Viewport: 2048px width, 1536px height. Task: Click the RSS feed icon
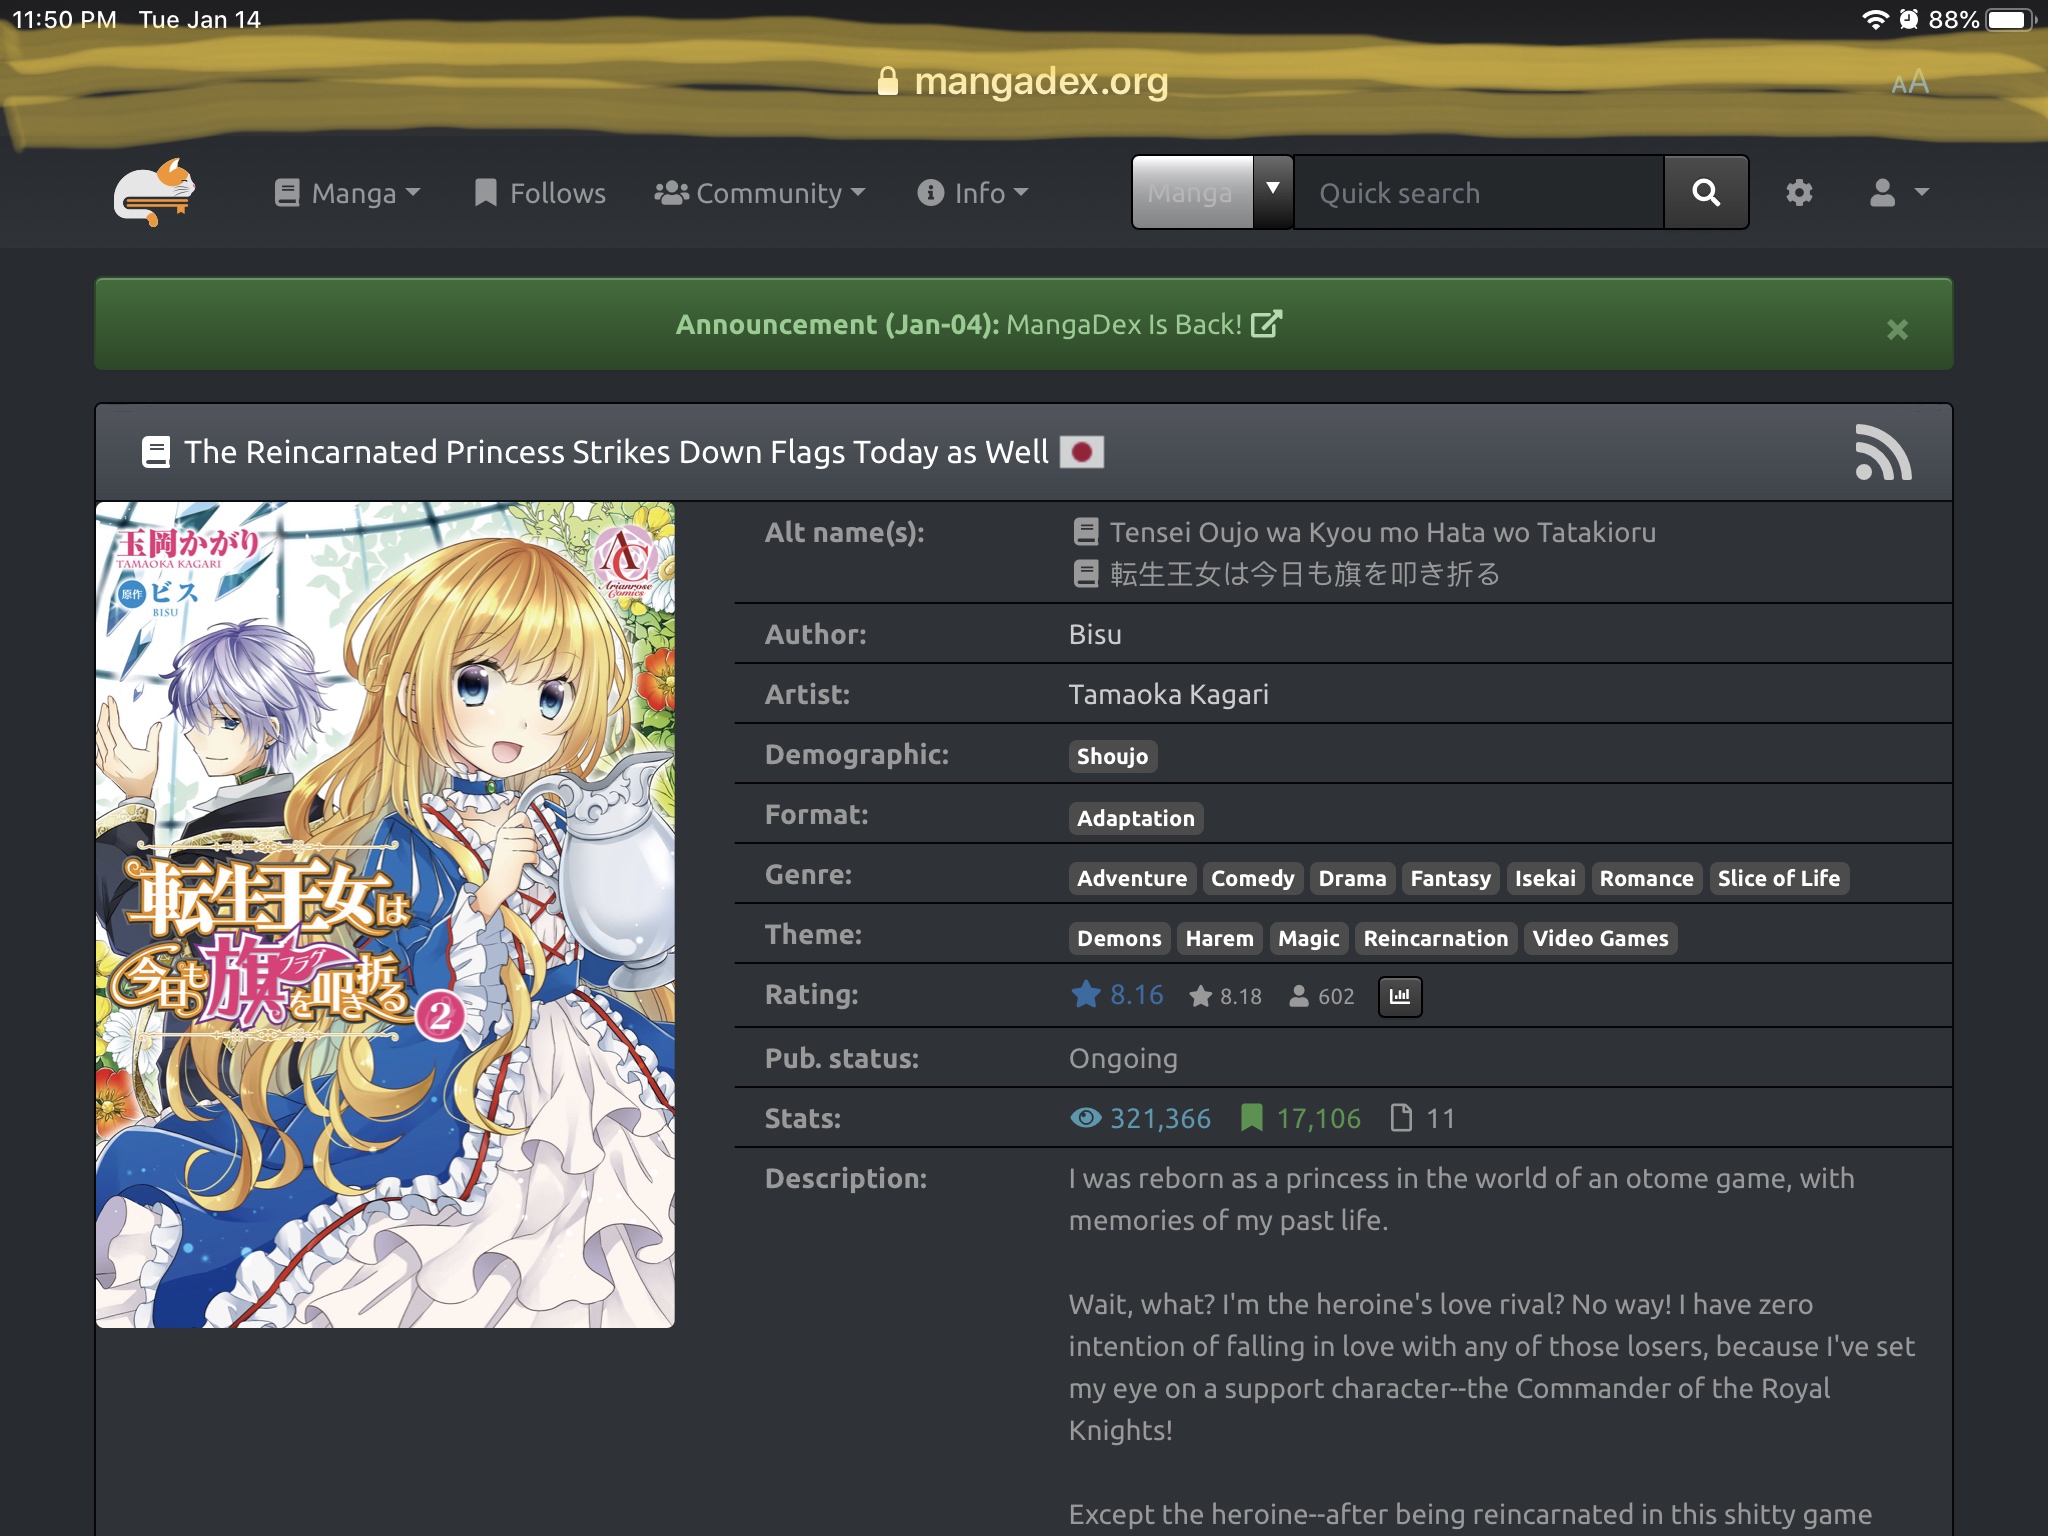click(1882, 453)
